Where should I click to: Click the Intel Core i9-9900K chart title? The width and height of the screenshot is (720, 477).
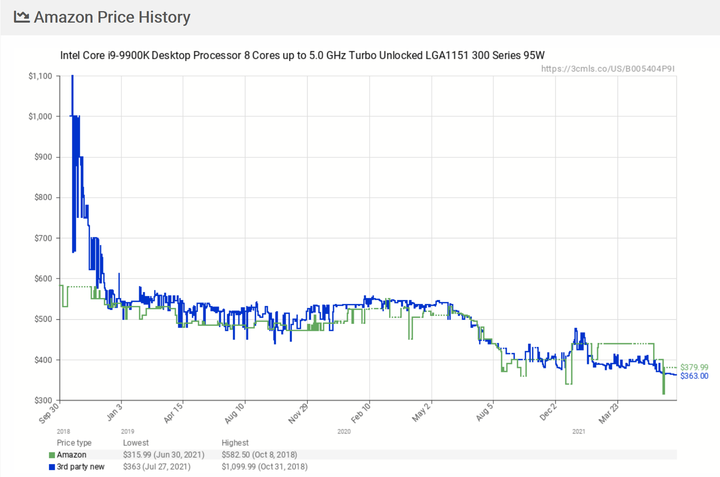click(302, 56)
